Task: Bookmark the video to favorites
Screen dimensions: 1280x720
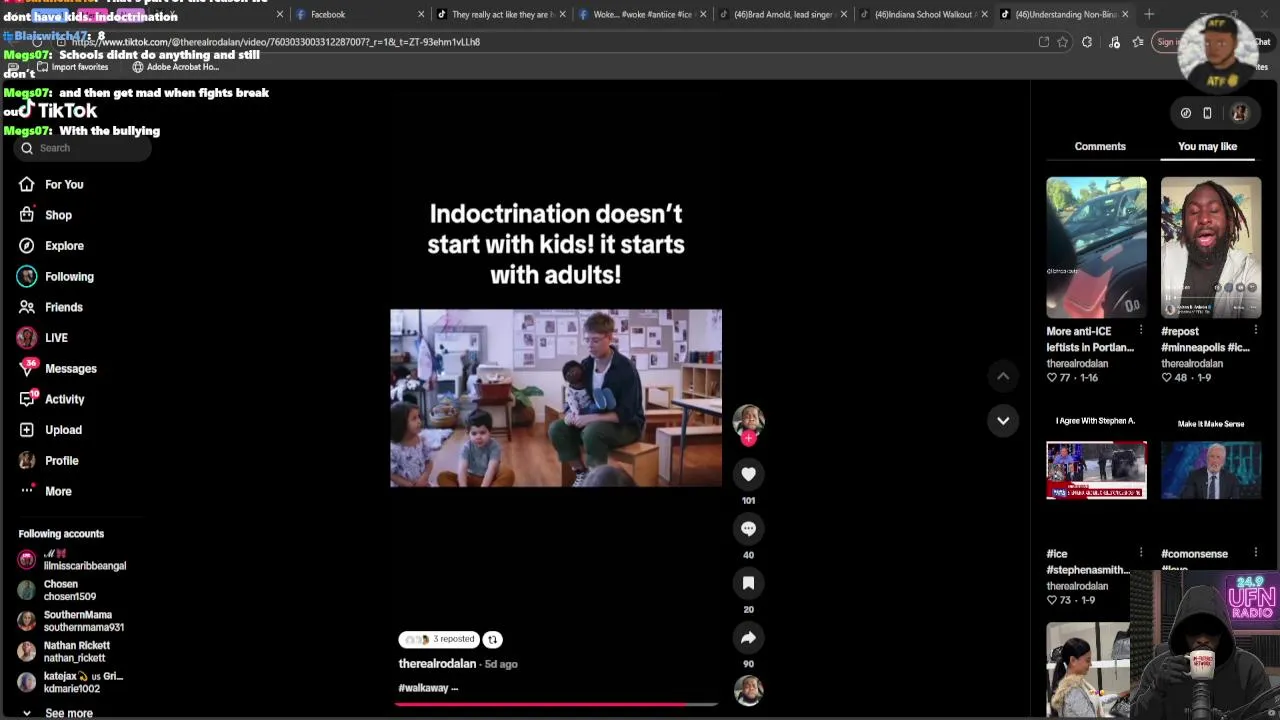Action: point(748,583)
